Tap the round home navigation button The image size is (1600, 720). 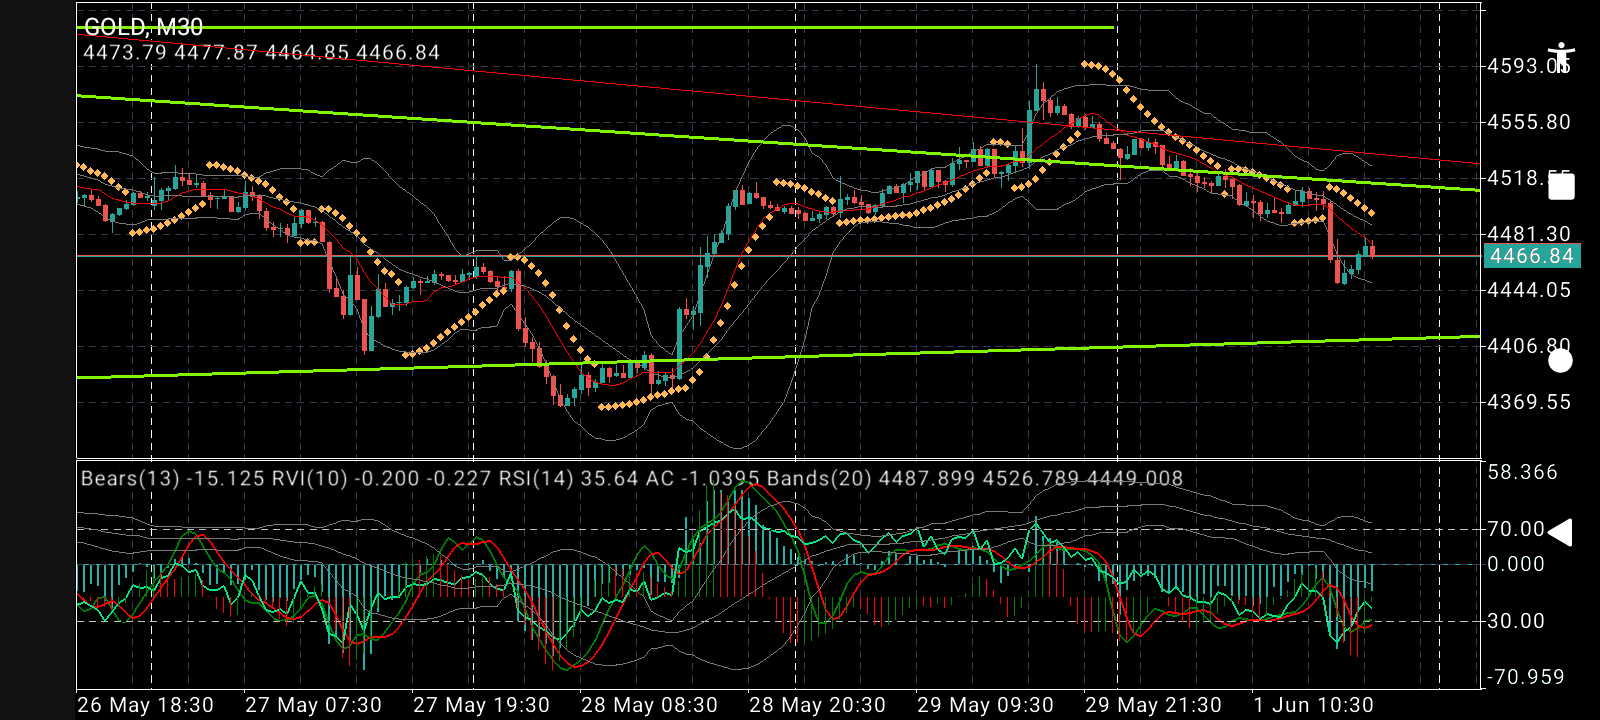(x=1560, y=361)
